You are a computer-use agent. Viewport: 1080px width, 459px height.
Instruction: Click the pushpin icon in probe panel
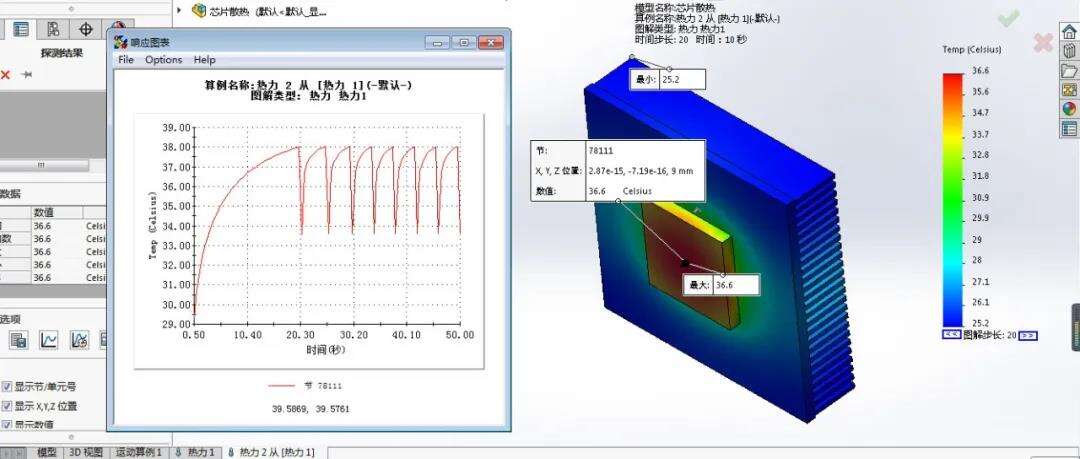26,74
